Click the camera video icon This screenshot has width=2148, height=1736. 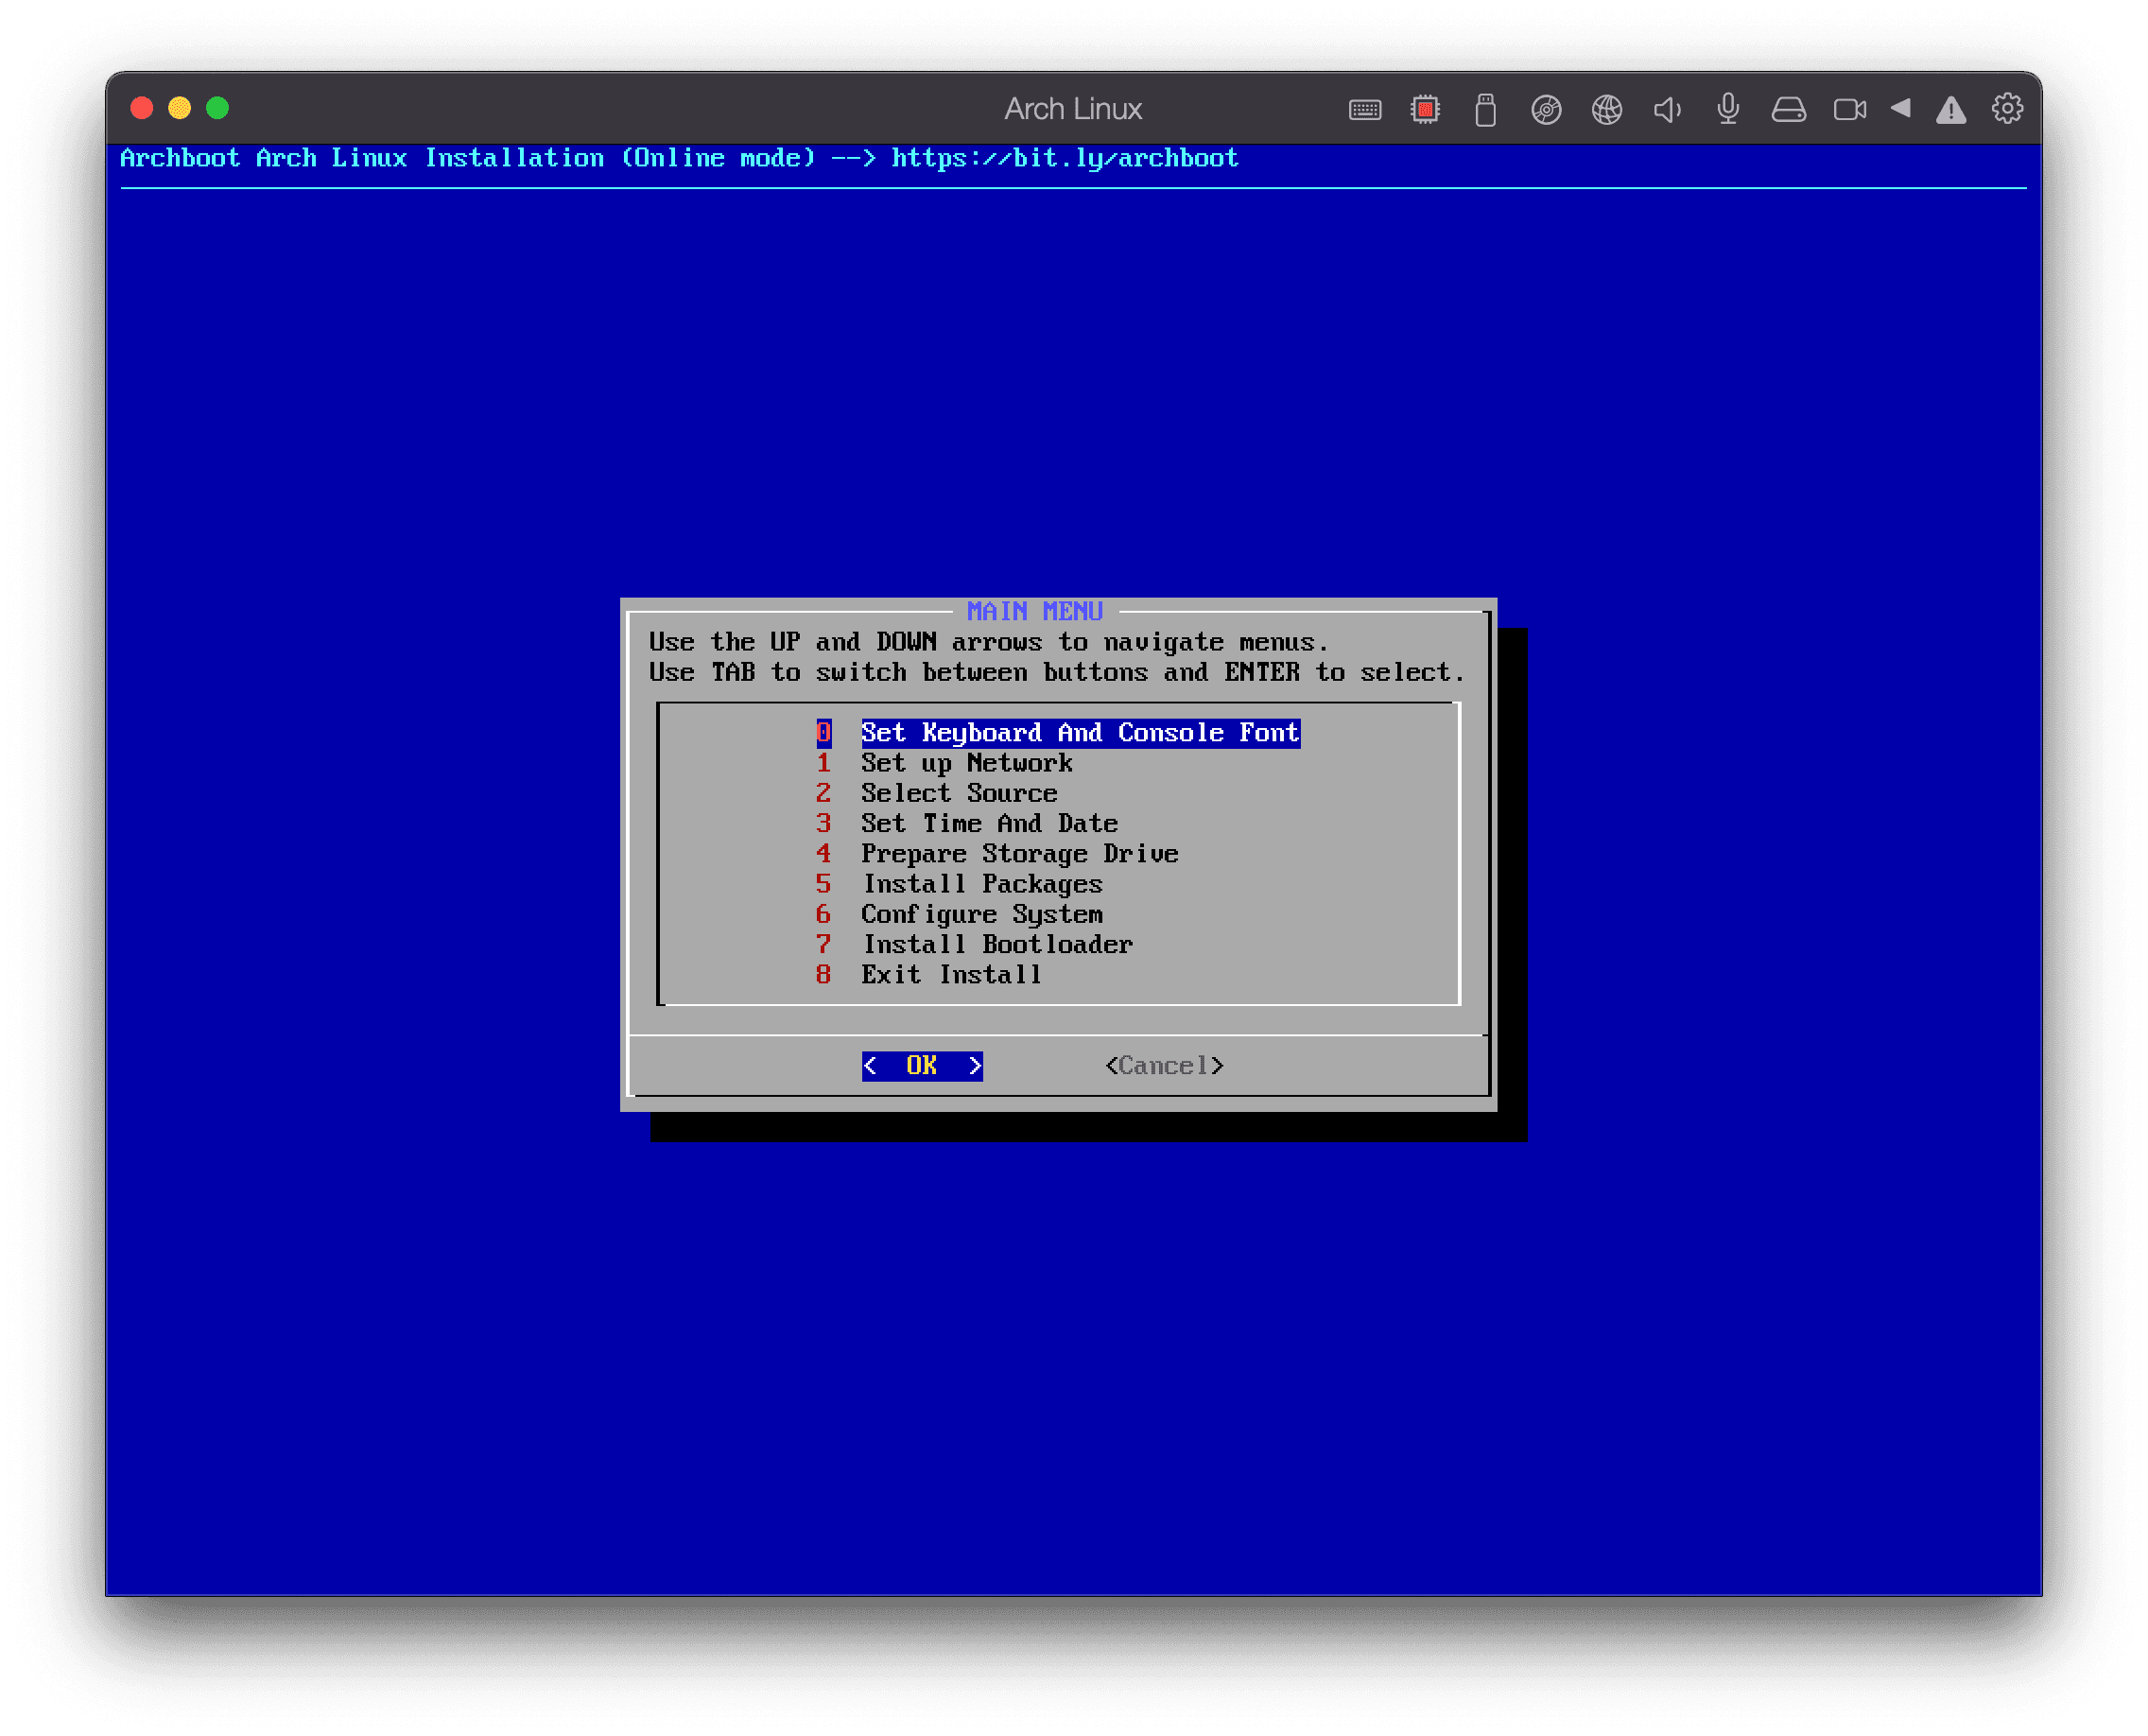tap(1850, 110)
